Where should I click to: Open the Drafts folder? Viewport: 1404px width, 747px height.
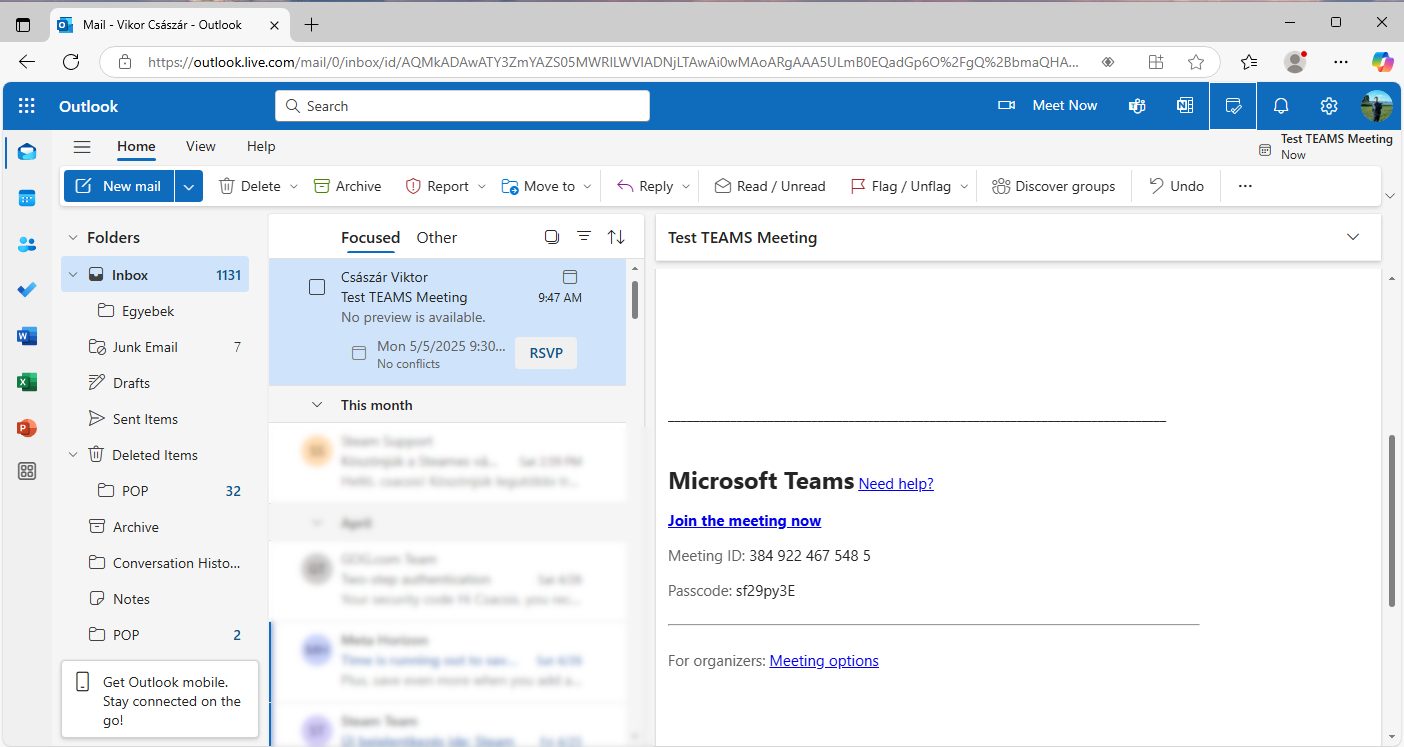[x=155, y=383]
